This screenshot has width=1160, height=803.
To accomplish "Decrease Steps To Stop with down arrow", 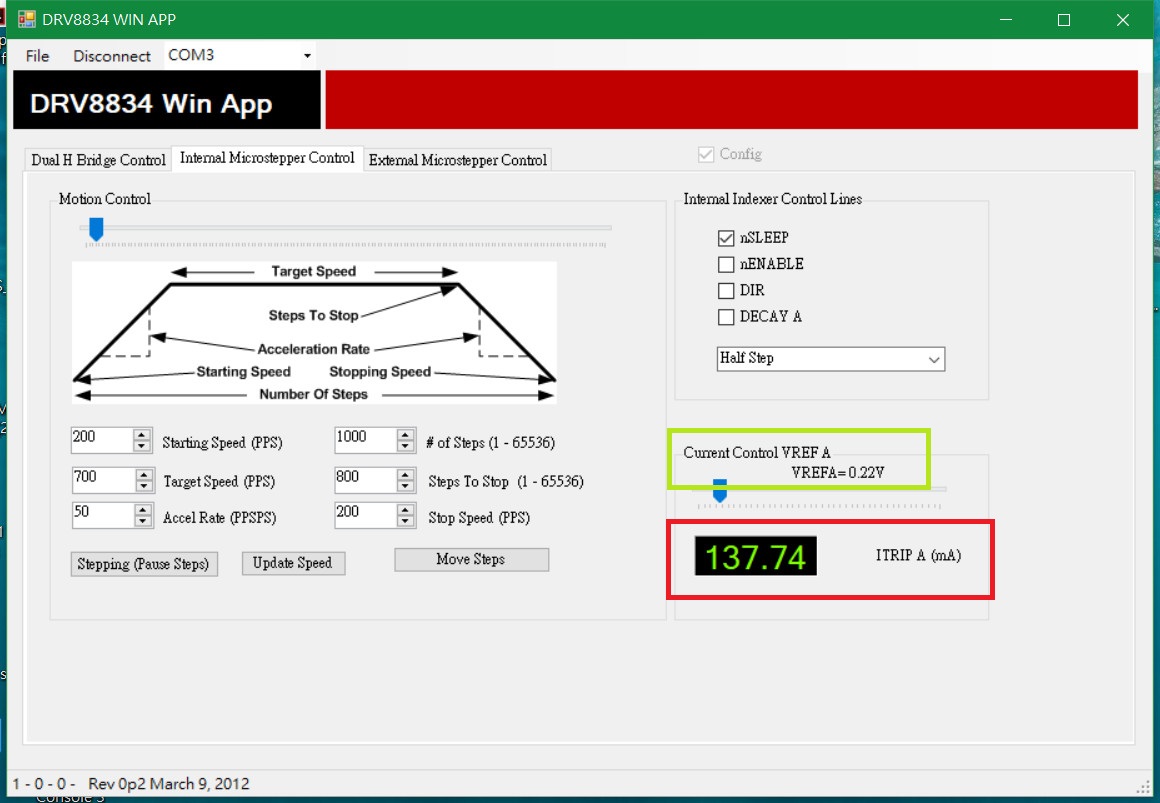I will tap(405, 486).
